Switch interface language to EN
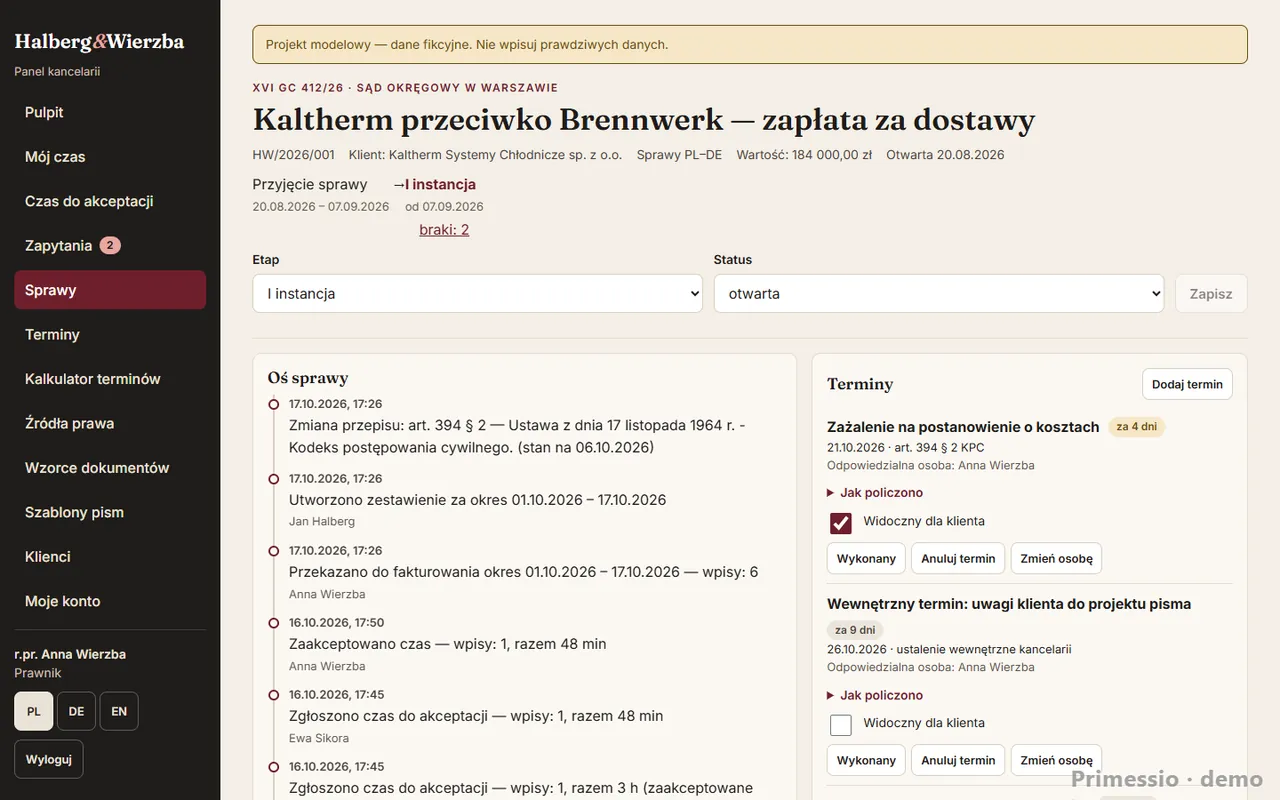The height and width of the screenshot is (800, 1280). 119,711
